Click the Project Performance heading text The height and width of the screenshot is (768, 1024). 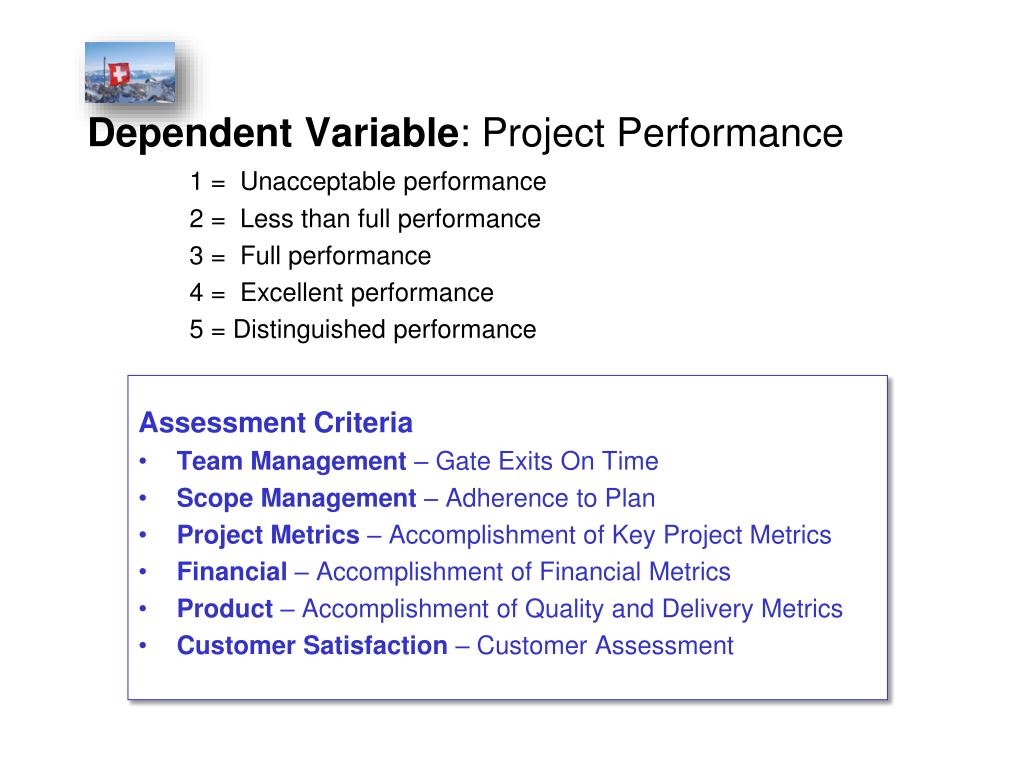[x=663, y=134]
